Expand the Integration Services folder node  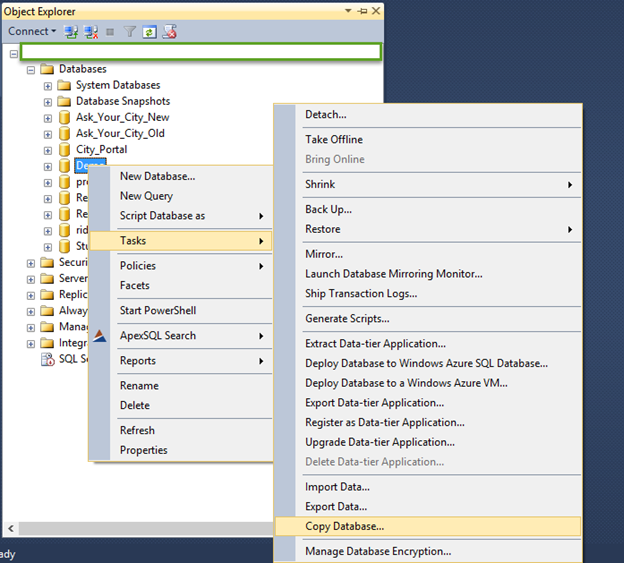pos(31,344)
